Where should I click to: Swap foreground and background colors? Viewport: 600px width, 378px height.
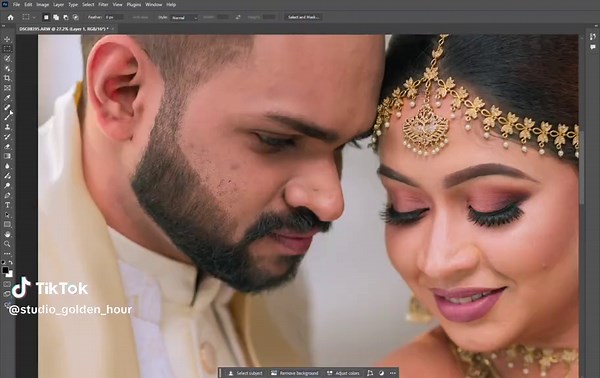[x=11, y=262]
